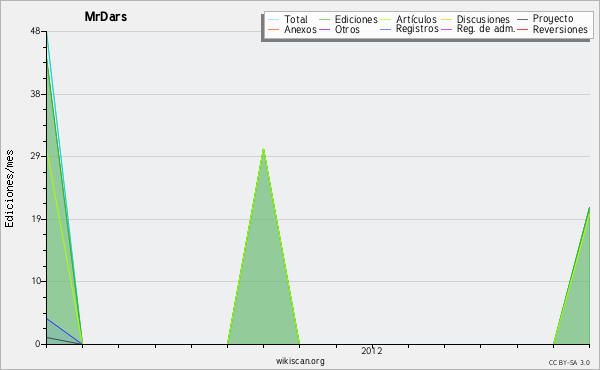The image size is (600, 370).
Task: Click the 48 y-axis value
Action: coord(35,31)
